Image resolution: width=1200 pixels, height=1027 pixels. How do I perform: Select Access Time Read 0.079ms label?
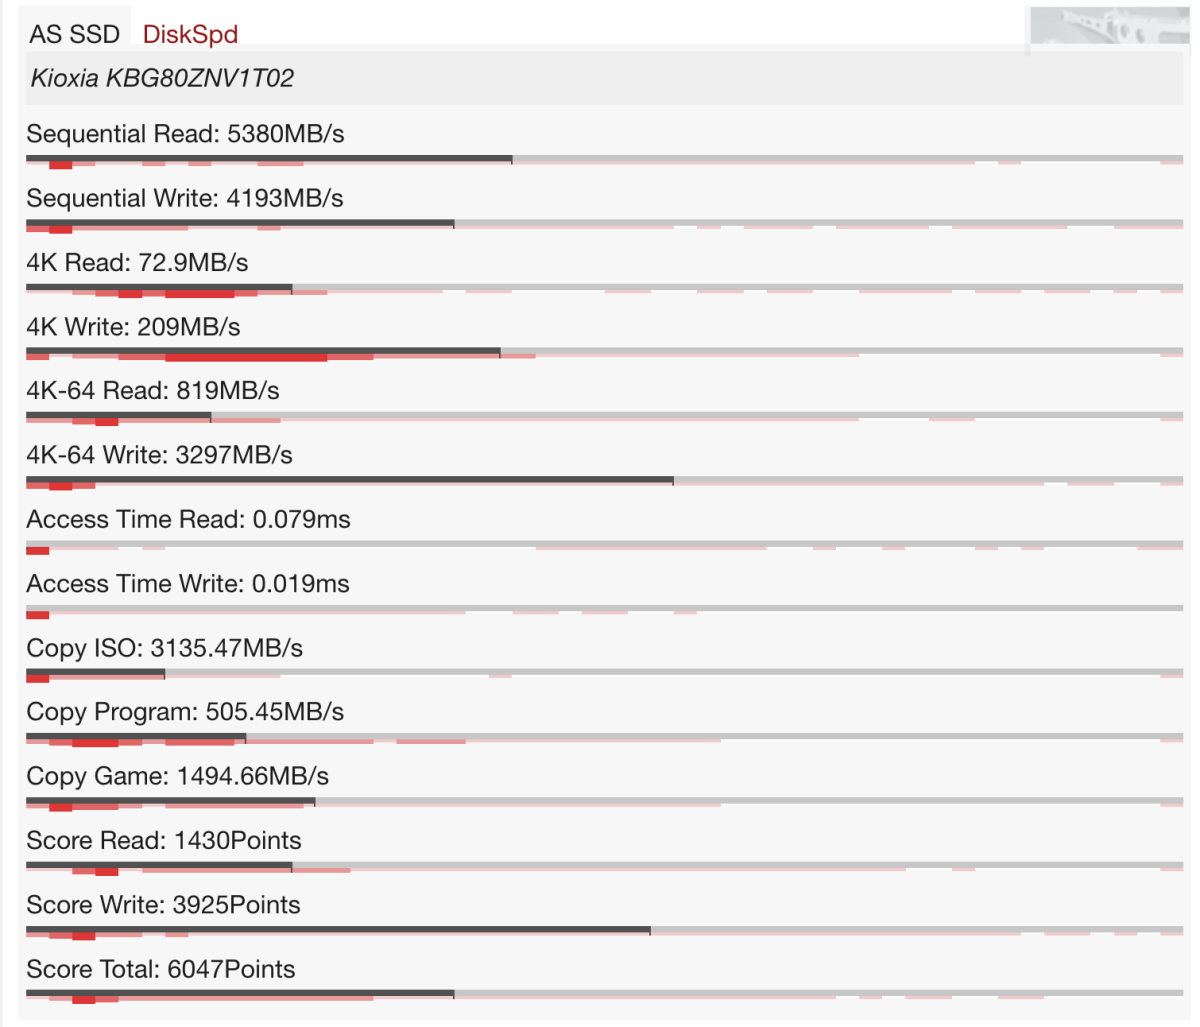pyautogui.click(x=188, y=519)
